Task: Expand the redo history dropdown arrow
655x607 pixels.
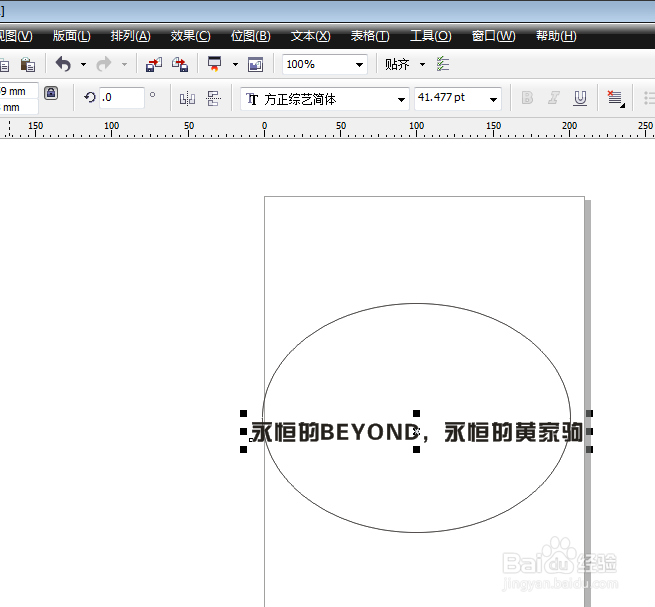Action: 124,64
